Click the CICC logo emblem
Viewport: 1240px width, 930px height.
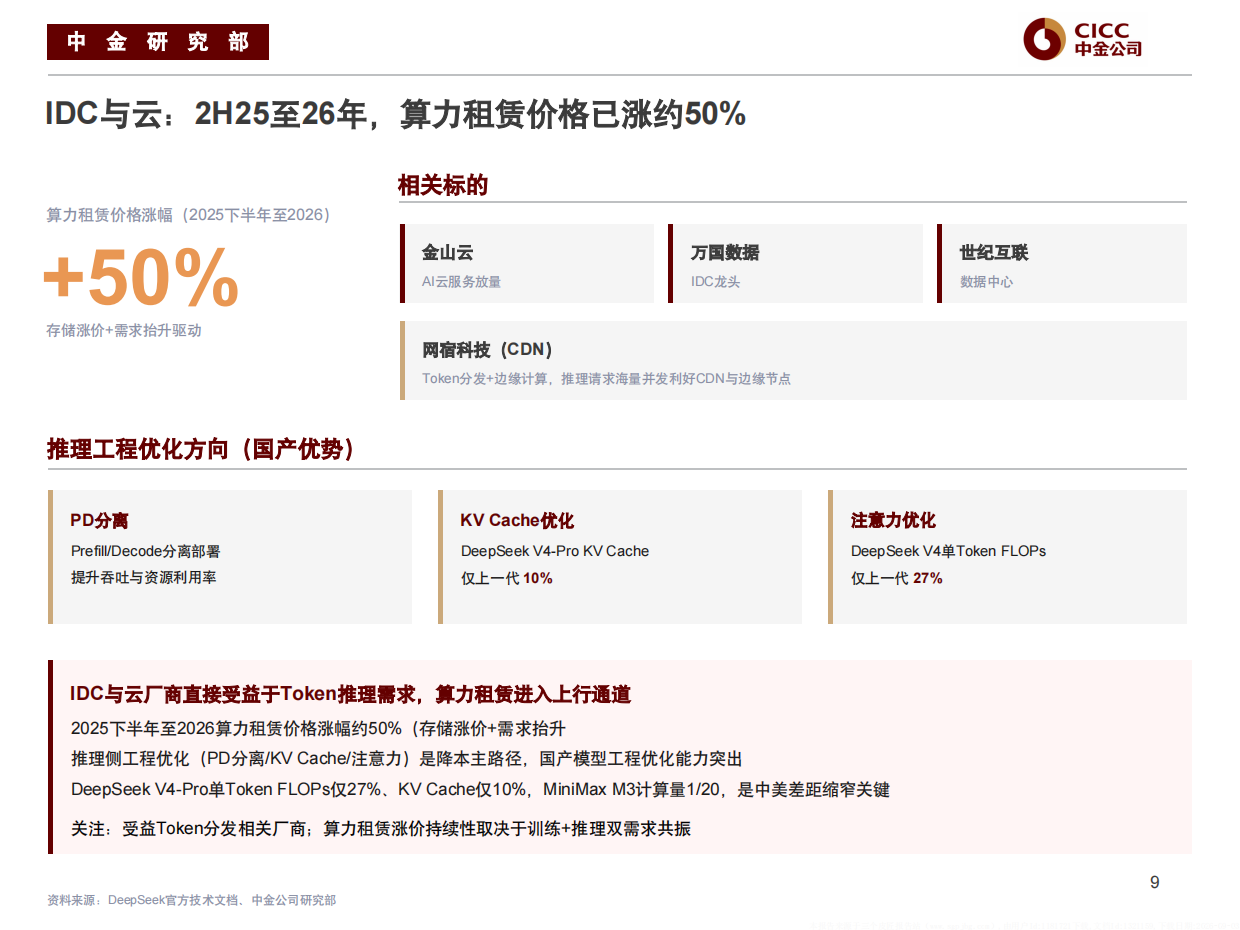tap(1044, 39)
